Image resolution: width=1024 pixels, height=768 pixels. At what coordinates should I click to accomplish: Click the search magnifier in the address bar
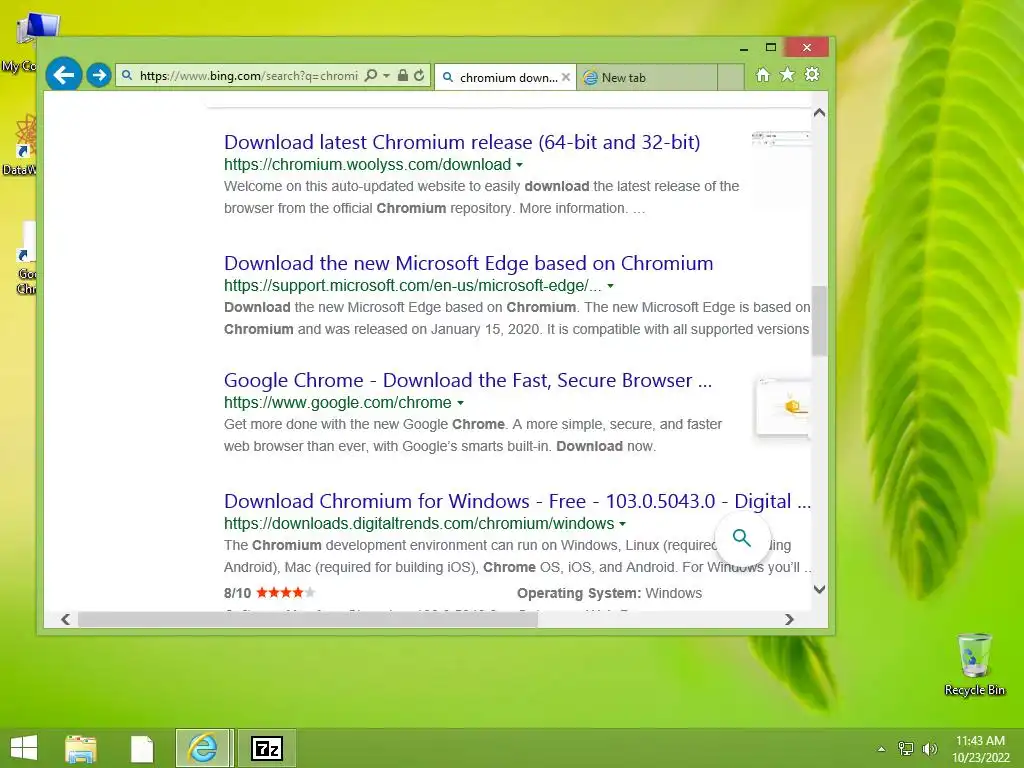tap(370, 76)
